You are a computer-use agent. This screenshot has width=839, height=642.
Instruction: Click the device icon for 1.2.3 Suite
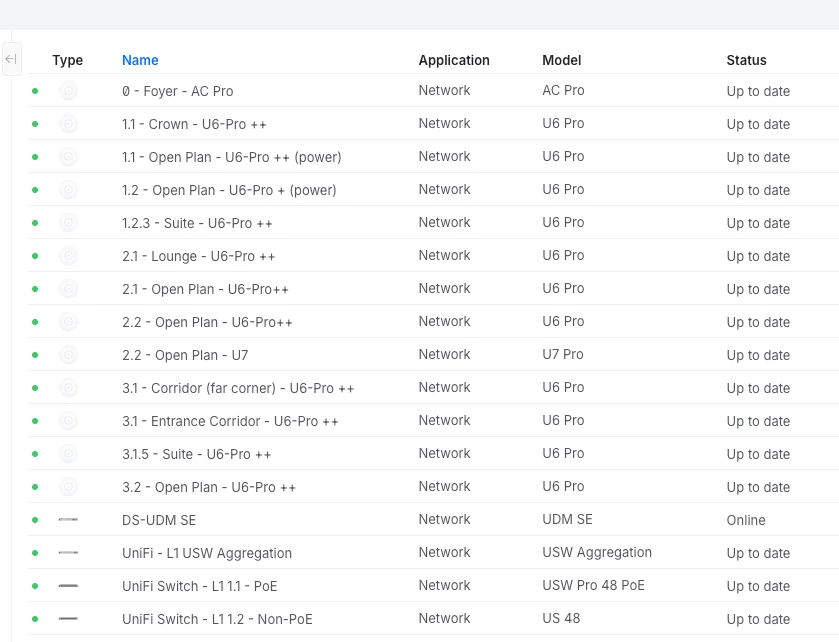[68, 223]
